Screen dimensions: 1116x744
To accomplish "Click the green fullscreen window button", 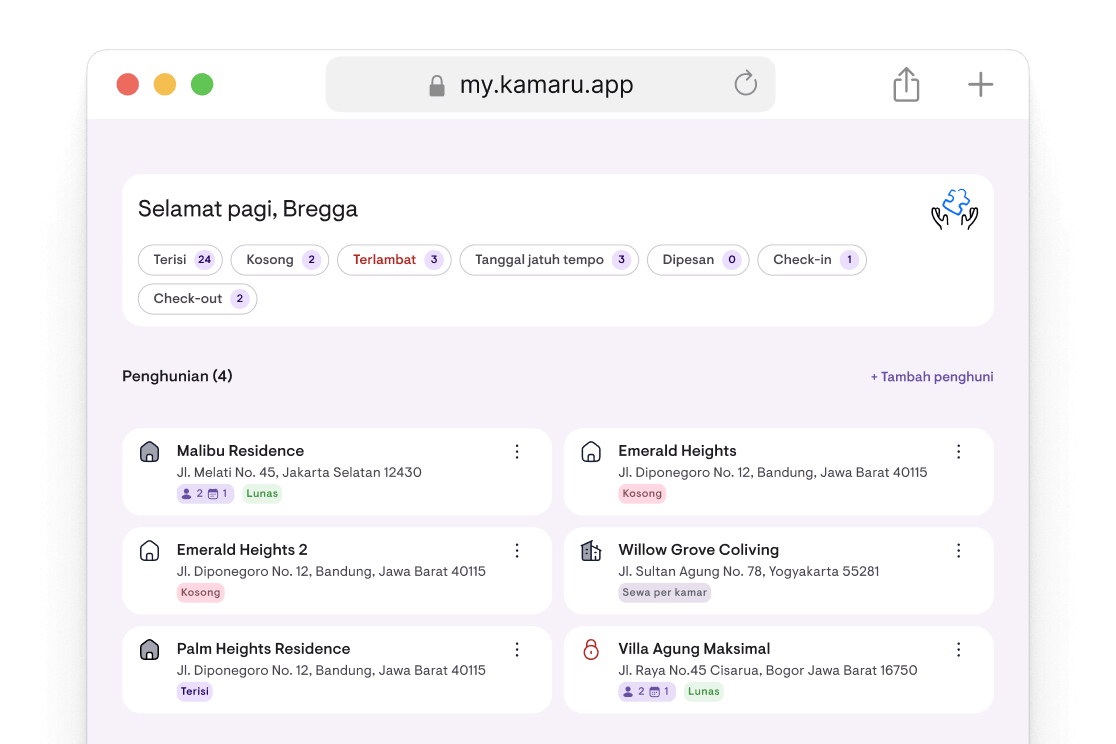I will coord(202,84).
